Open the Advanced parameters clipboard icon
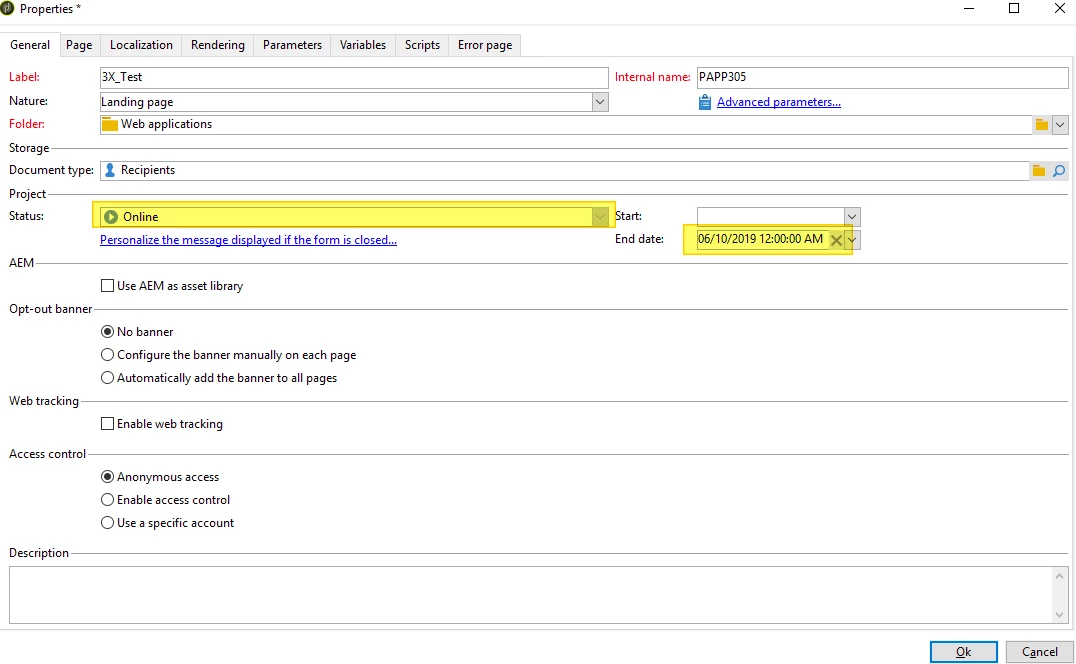1076x664 pixels. click(705, 102)
